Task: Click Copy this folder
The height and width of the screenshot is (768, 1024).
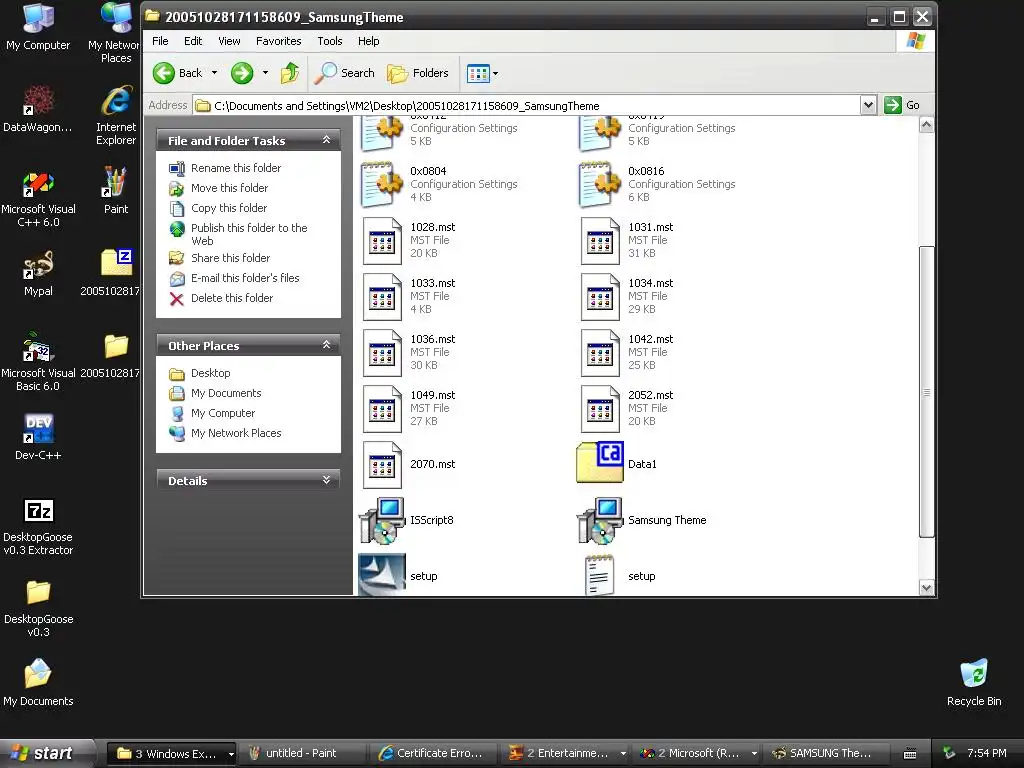Action: (228, 208)
